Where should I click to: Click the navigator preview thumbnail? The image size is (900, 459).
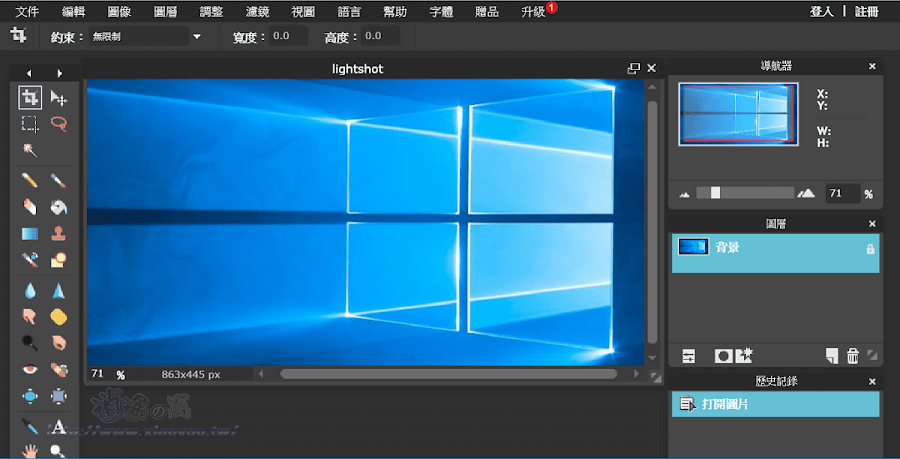click(x=738, y=114)
